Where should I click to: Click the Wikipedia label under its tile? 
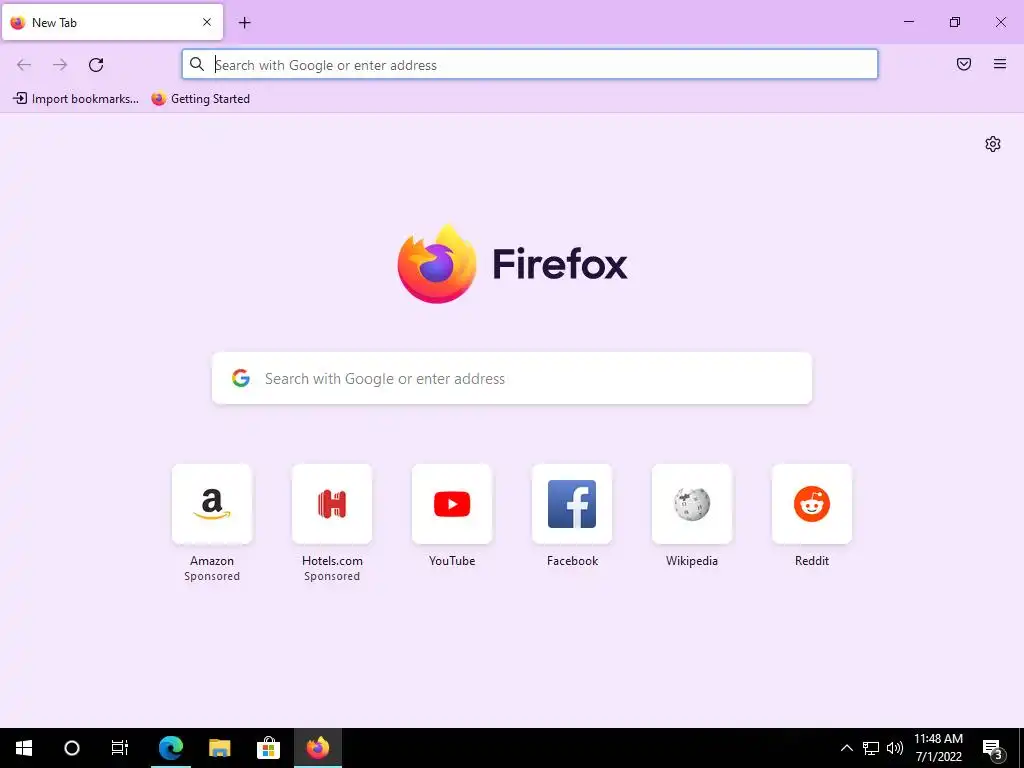click(x=692, y=561)
